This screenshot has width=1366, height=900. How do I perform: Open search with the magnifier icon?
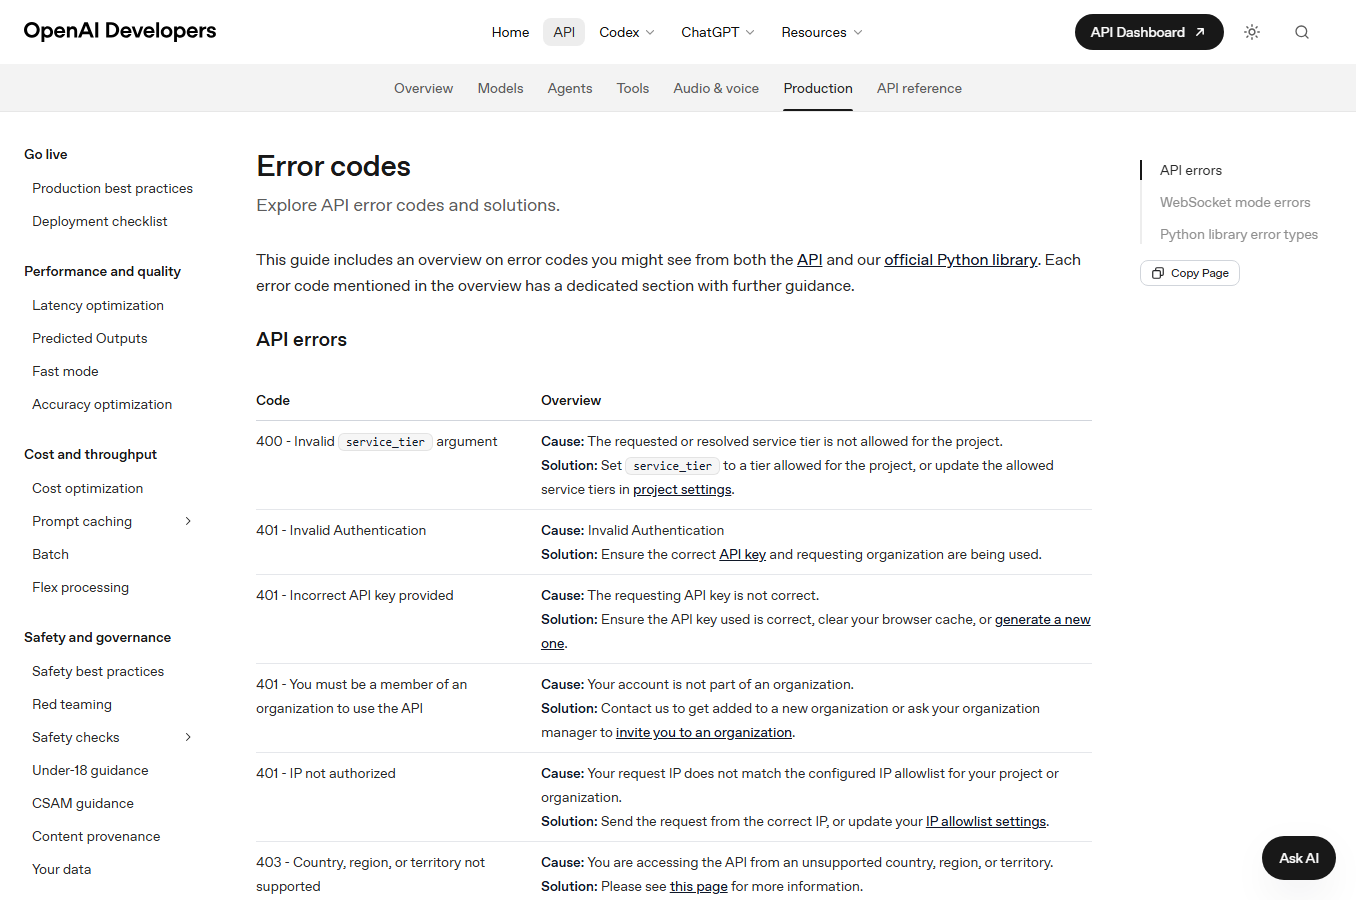tap(1302, 32)
